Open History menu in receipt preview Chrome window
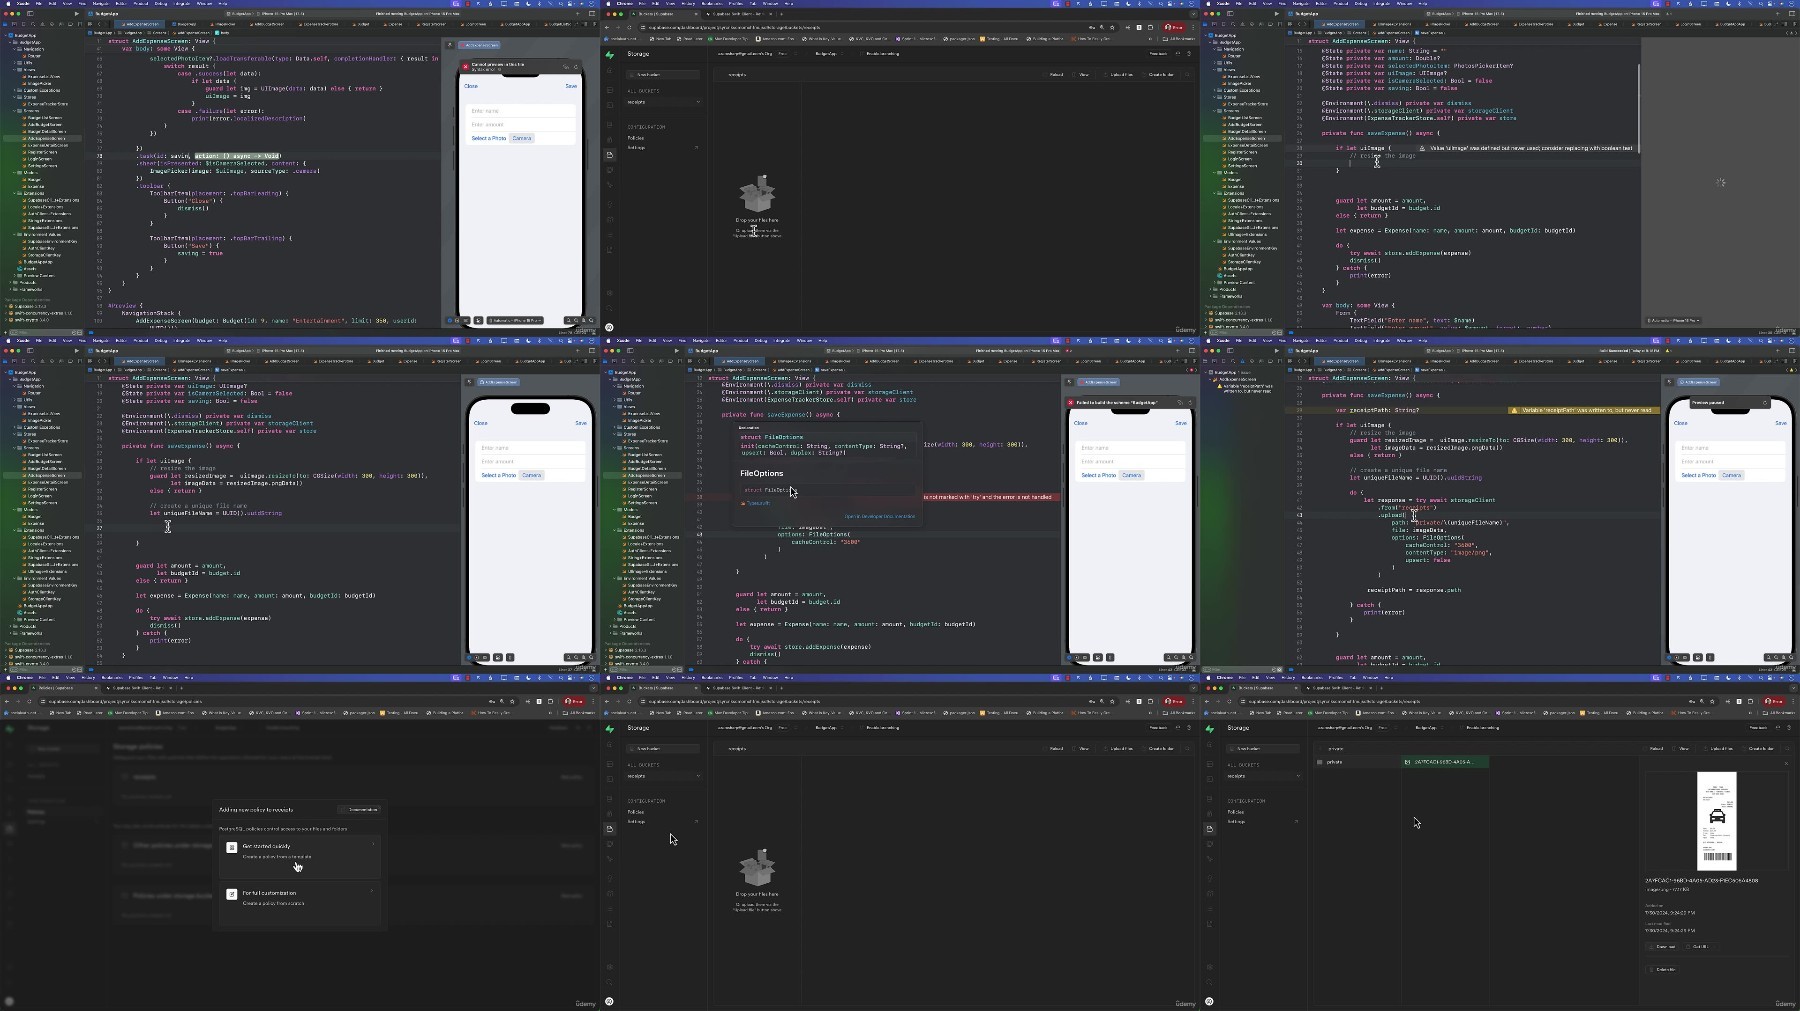 pos(1288,677)
